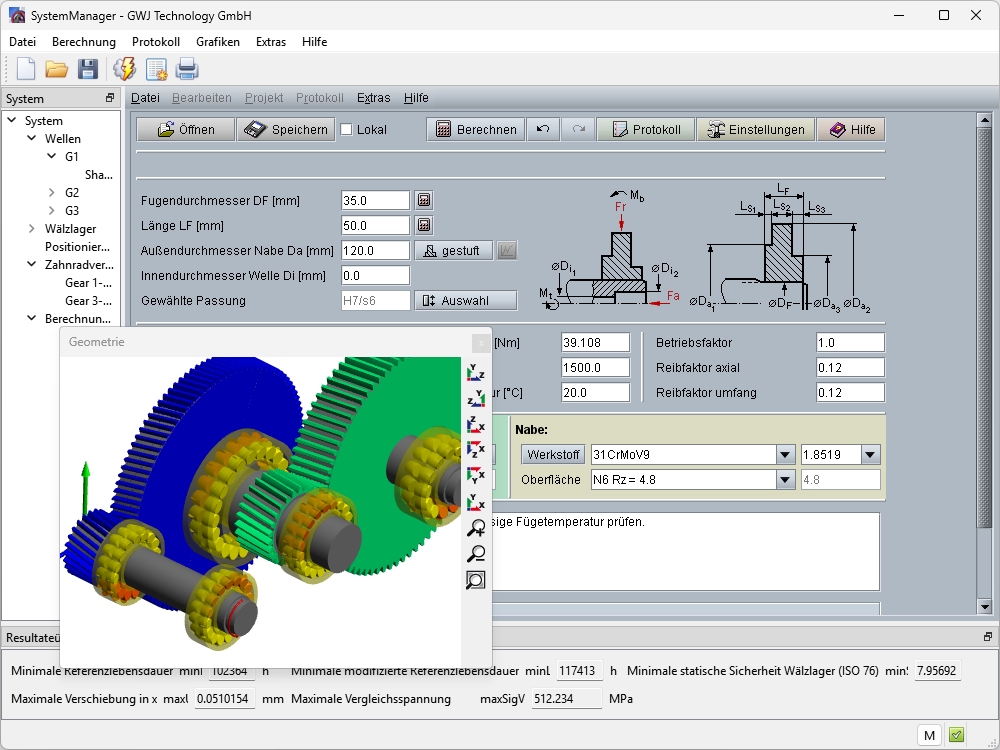The width and height of the screenshot is (1000, 750).
Task: Toggle the M button in status bar
Action: (x=929, y=735)
